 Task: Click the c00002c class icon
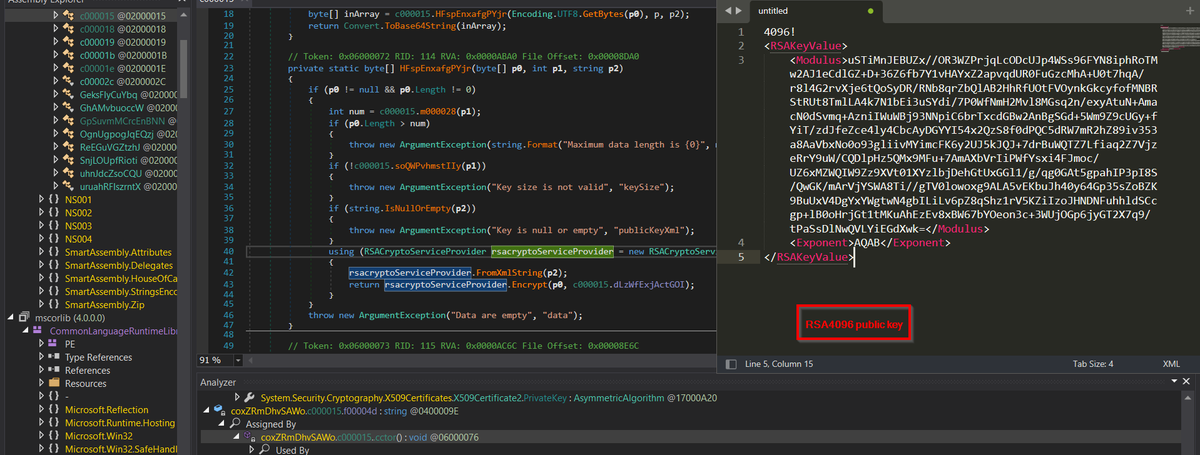(x=69, y=79)
